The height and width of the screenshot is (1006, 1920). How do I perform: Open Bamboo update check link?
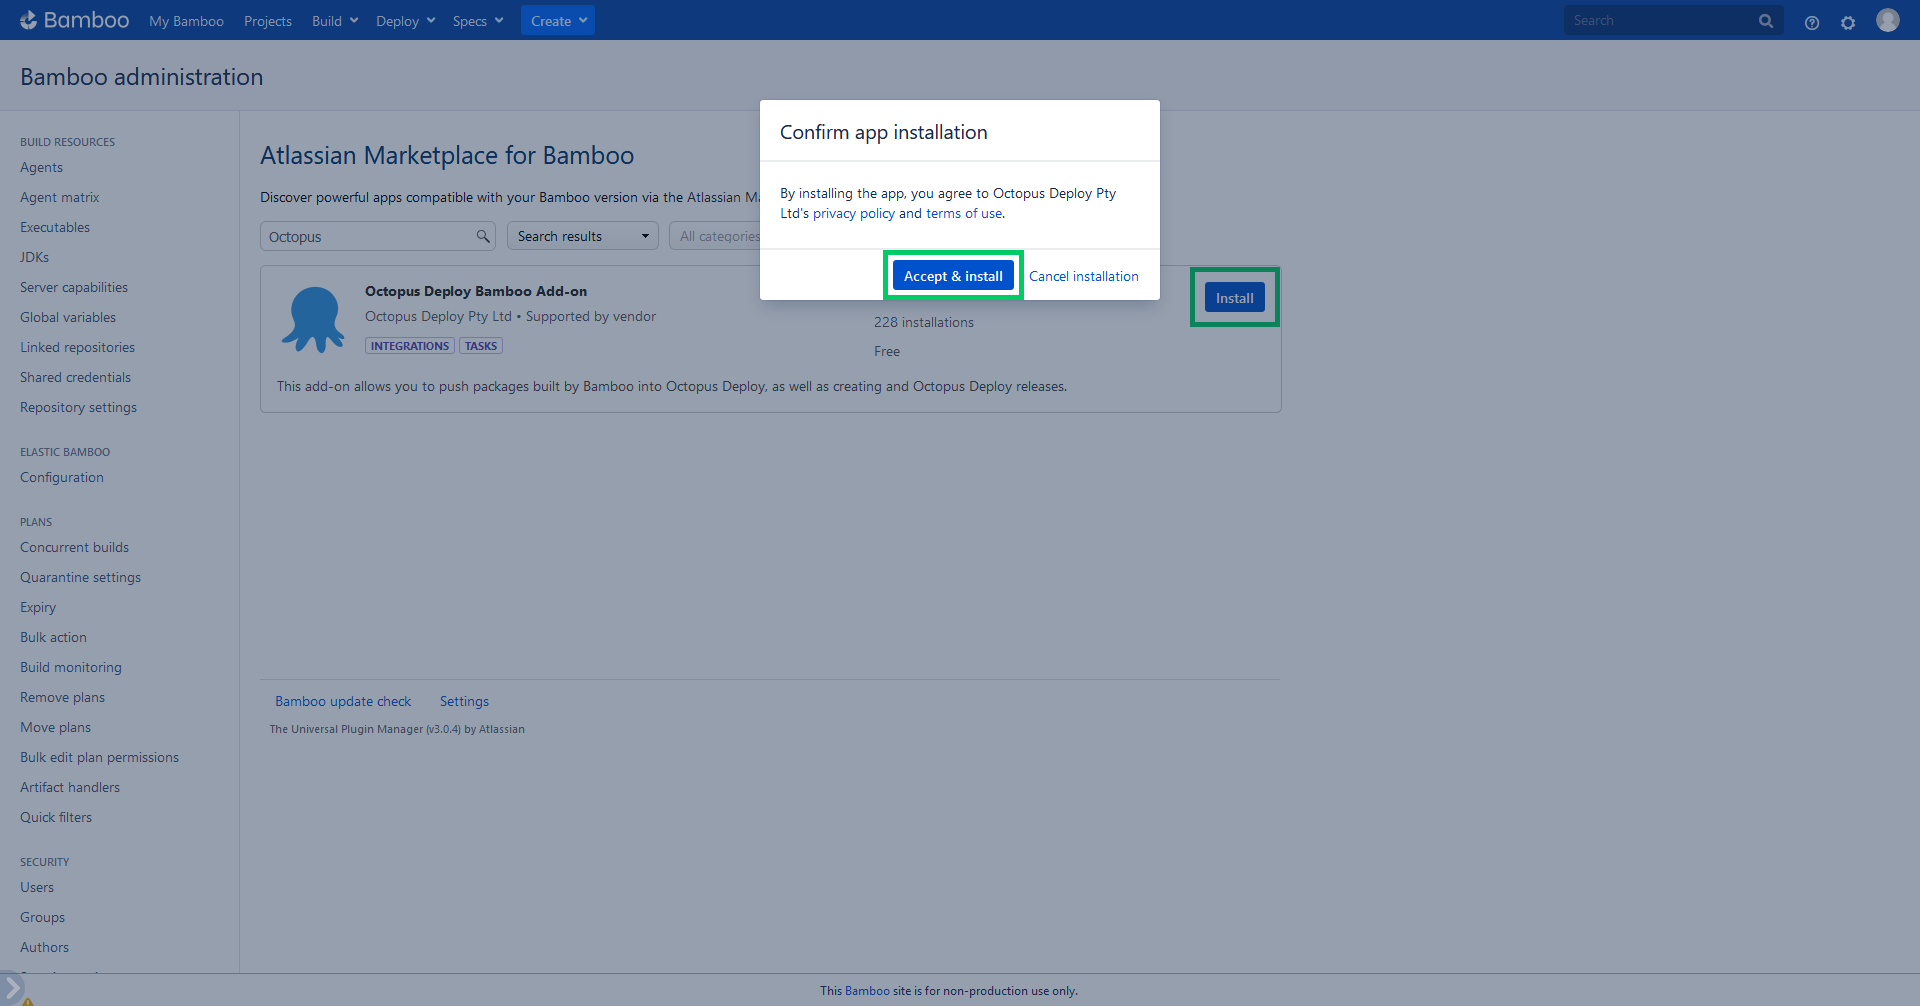343,701
